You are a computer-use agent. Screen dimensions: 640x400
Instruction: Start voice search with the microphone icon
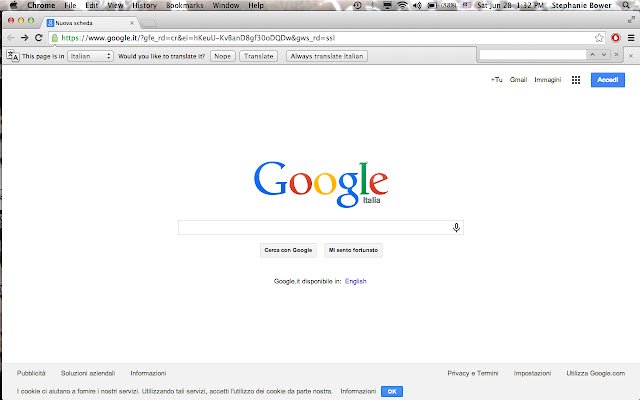tap(456, 227)
